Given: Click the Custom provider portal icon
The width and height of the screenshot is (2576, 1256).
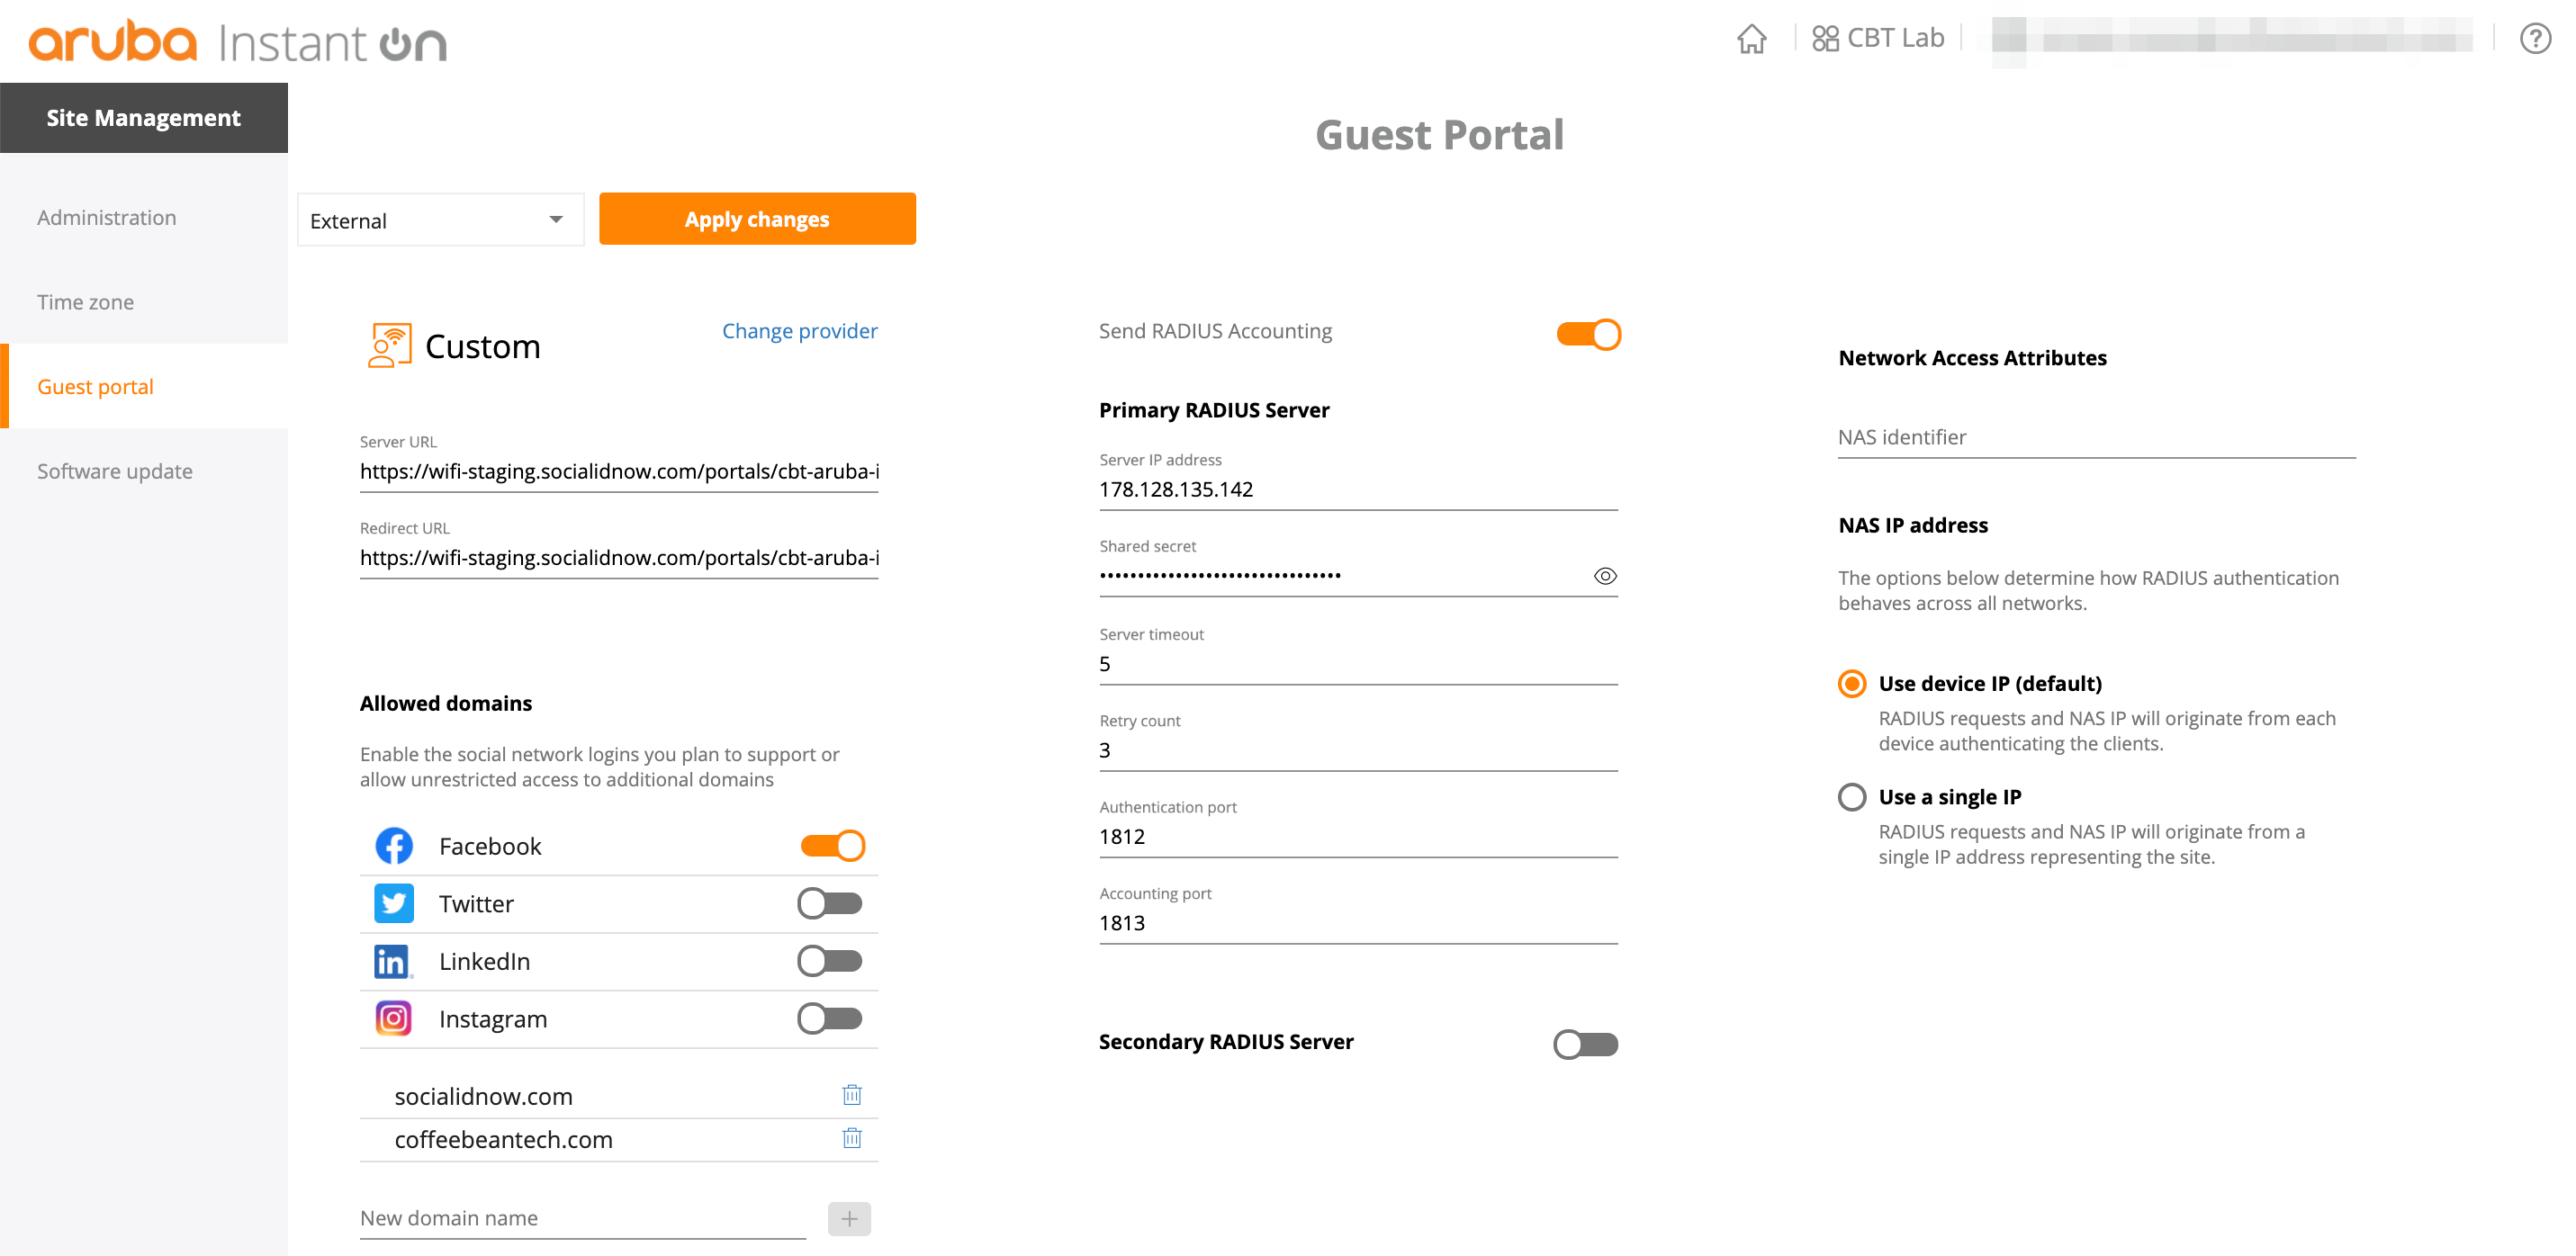Looking at the screenshot, I should [389, 345].
